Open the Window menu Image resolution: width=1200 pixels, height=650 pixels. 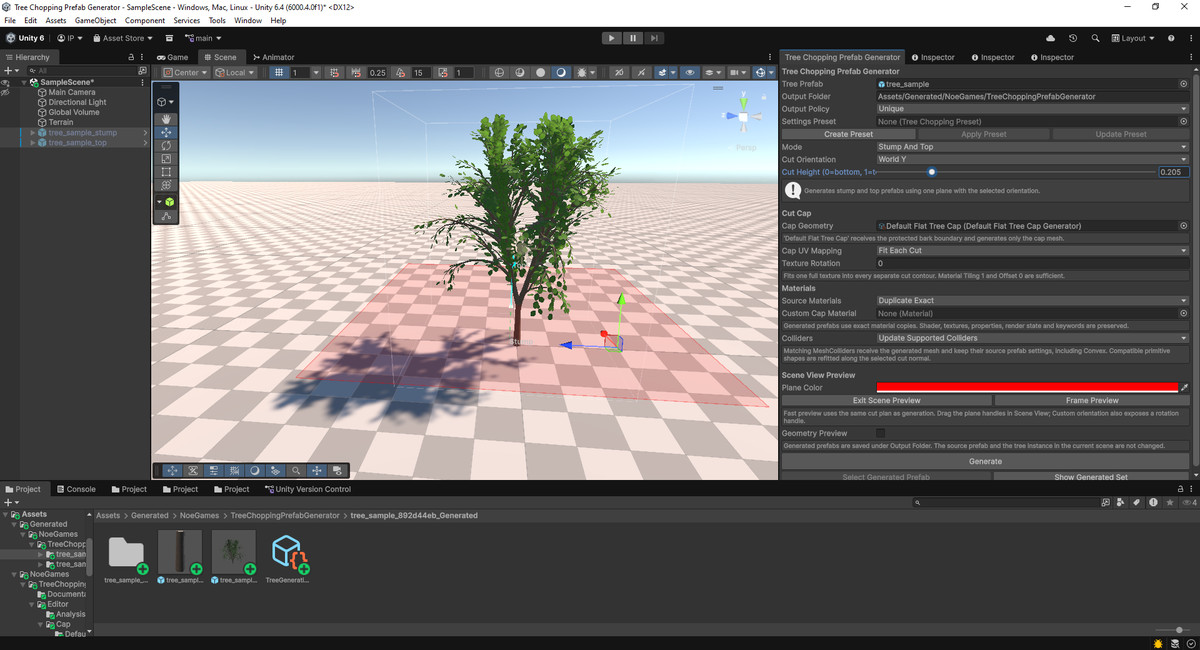tap(248, 20)
